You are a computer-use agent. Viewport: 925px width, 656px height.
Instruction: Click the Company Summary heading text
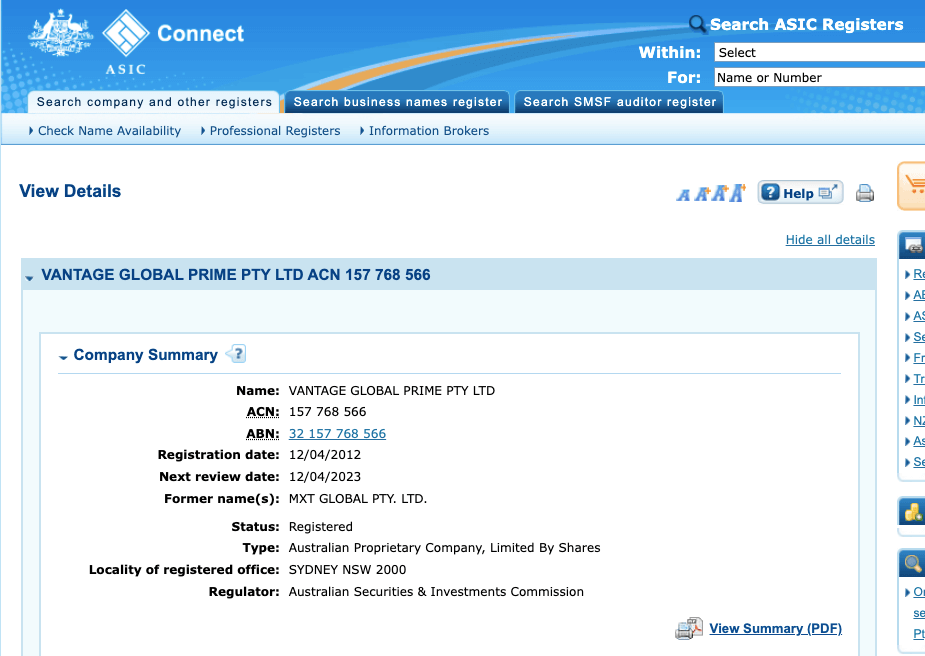(x=146, y=355)
